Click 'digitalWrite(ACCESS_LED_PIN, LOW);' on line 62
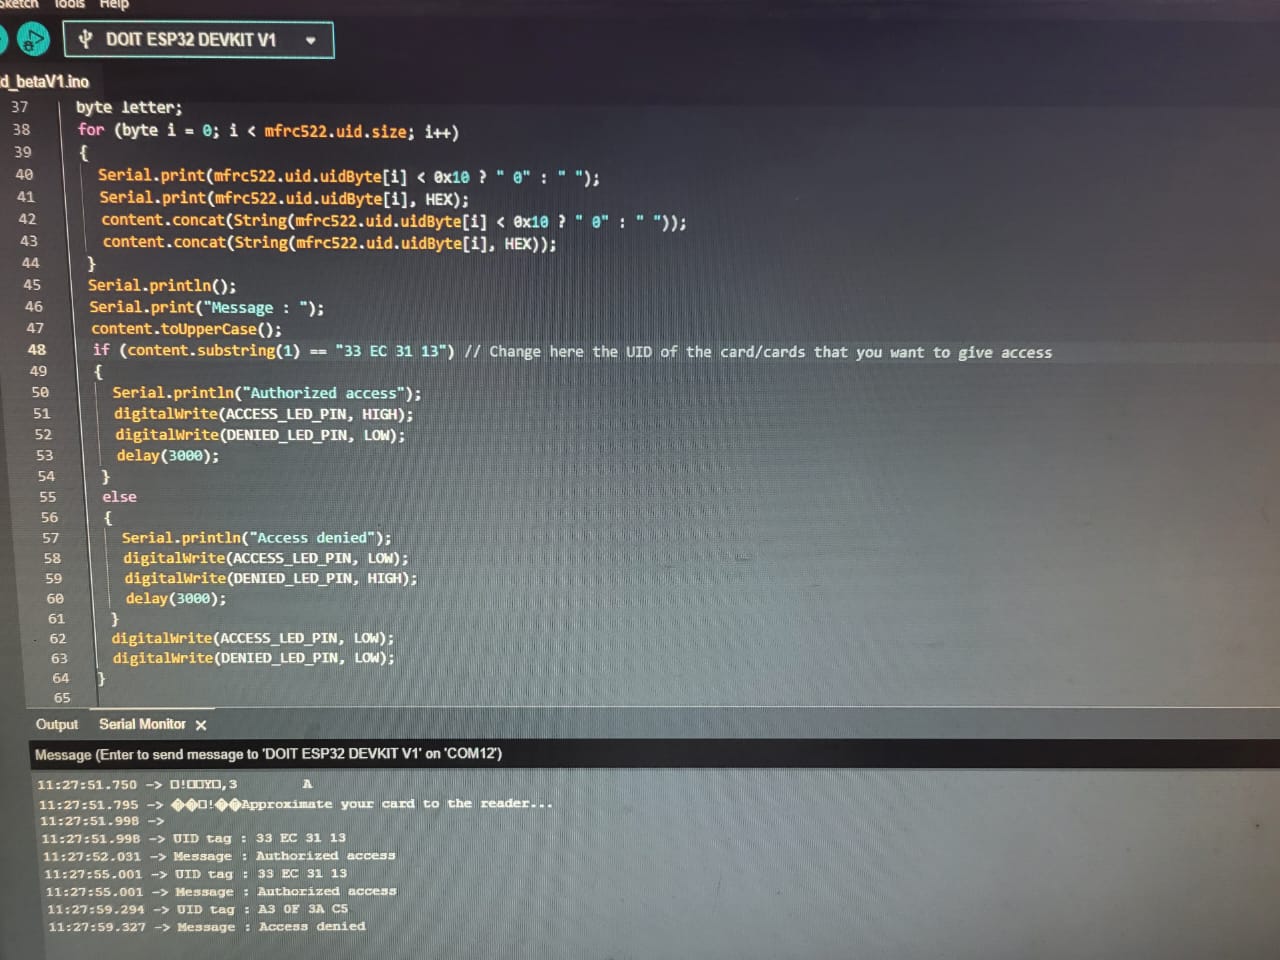Image resolution: width=1280 pixels, height=960 pixels. click(253, 638)
